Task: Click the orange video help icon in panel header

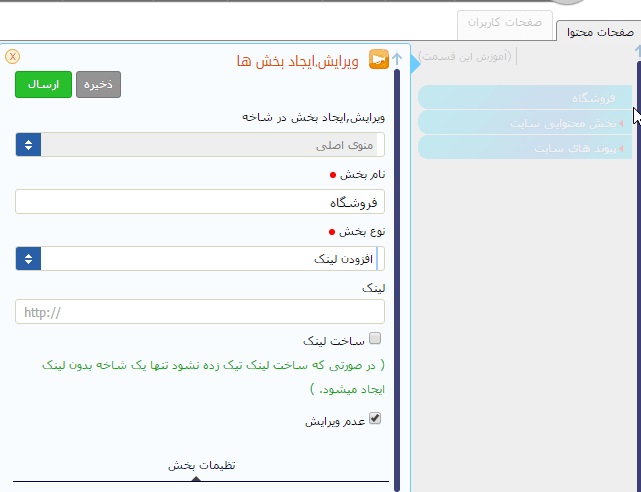Action: click(379, 61)
